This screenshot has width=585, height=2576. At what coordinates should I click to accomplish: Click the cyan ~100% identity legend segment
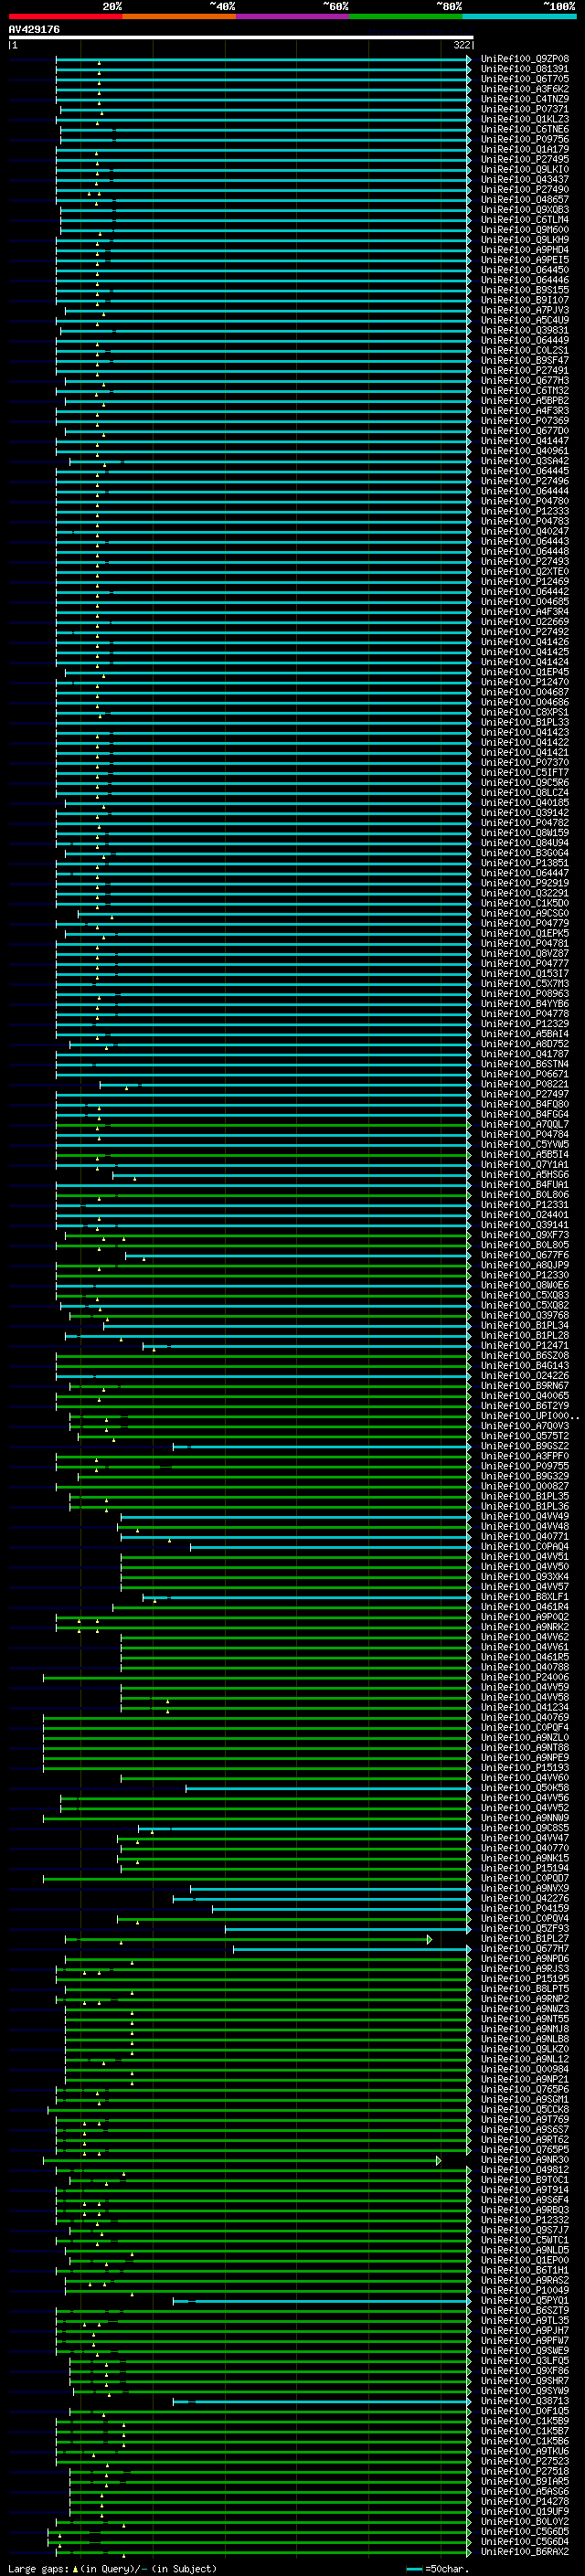pyautogui.click(x=519, y=16)
